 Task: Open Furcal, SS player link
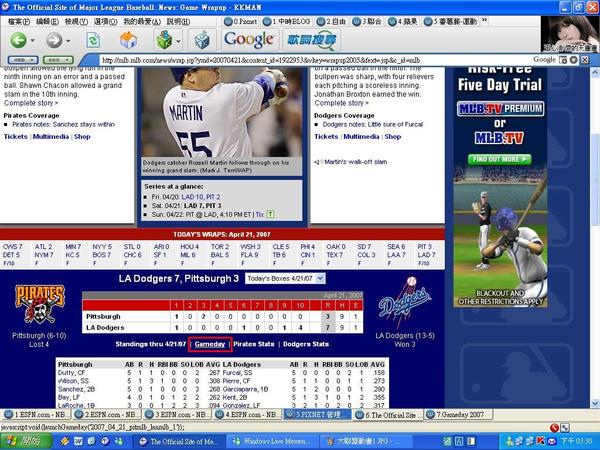coord(238,373)
